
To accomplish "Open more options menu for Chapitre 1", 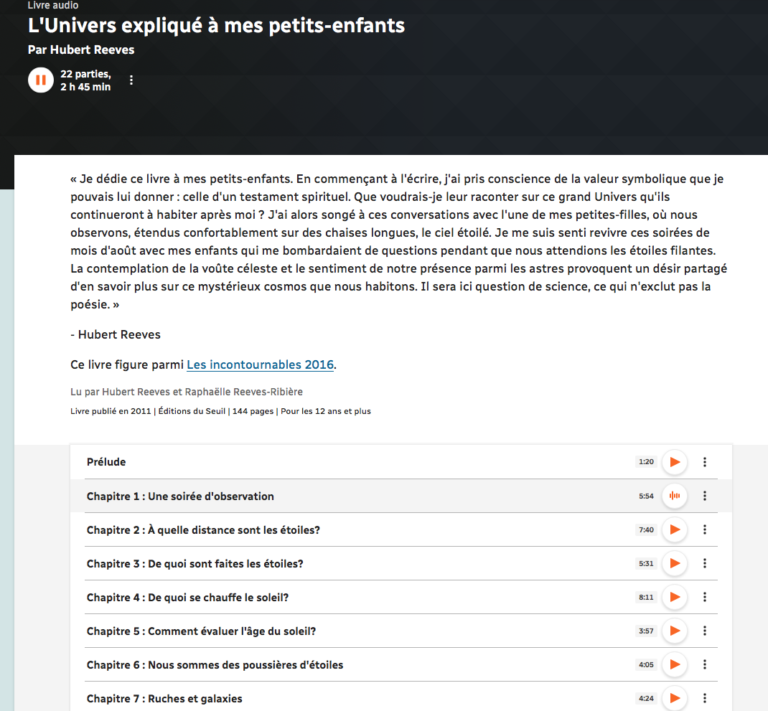I will coord(705,496).
